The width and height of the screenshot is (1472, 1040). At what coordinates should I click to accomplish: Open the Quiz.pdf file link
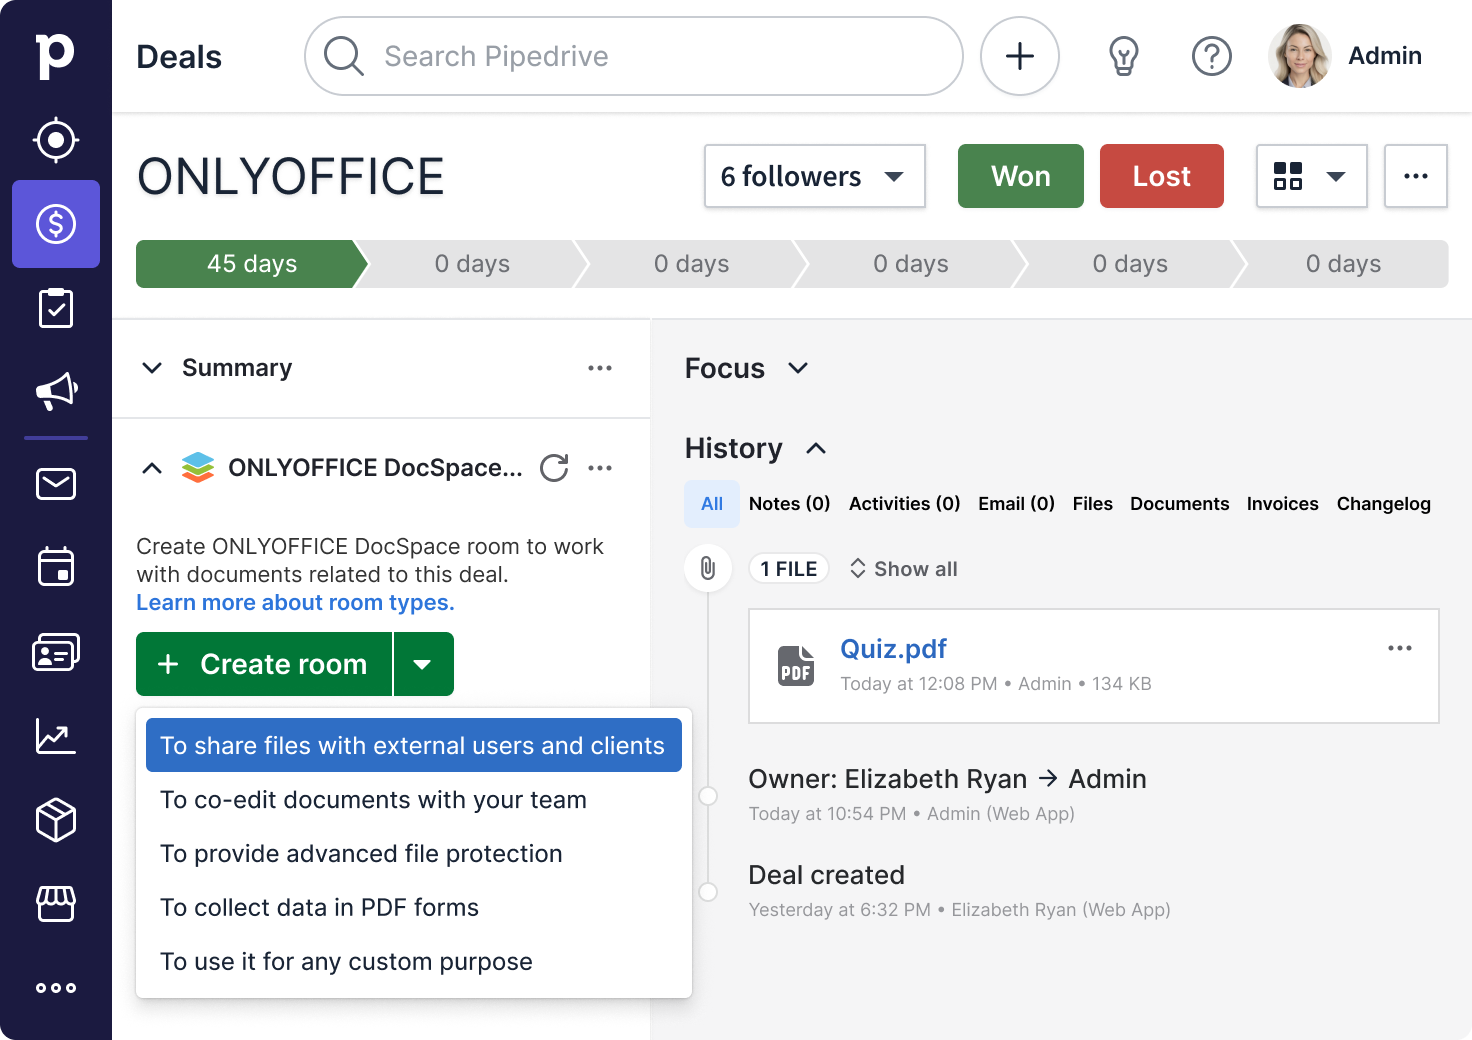tap(893, 649)
